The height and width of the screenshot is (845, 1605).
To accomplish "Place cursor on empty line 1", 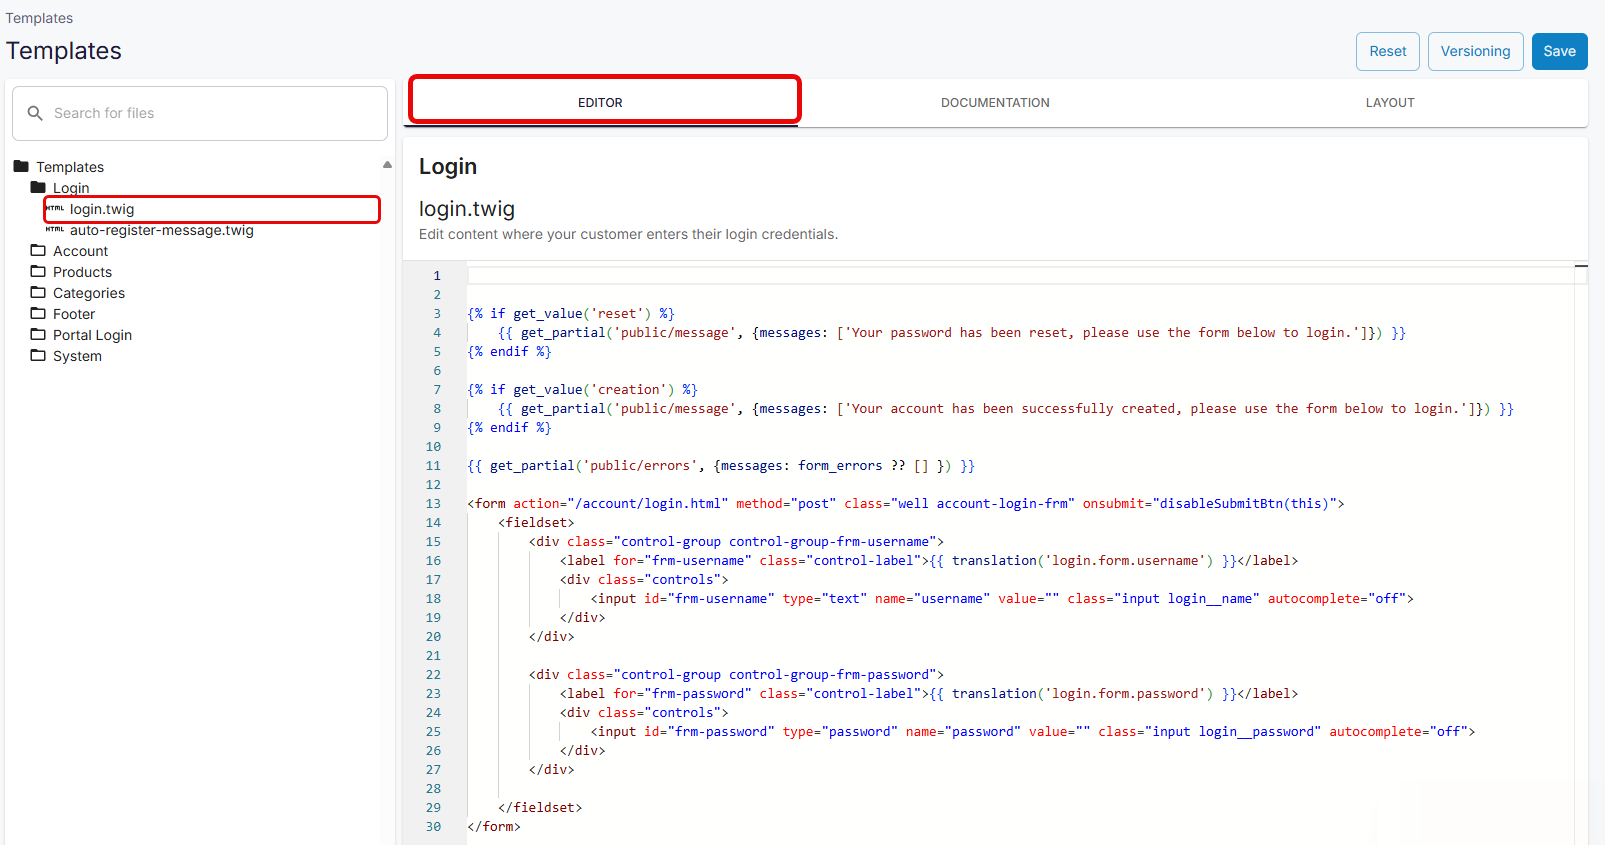I will [1020, 275].
